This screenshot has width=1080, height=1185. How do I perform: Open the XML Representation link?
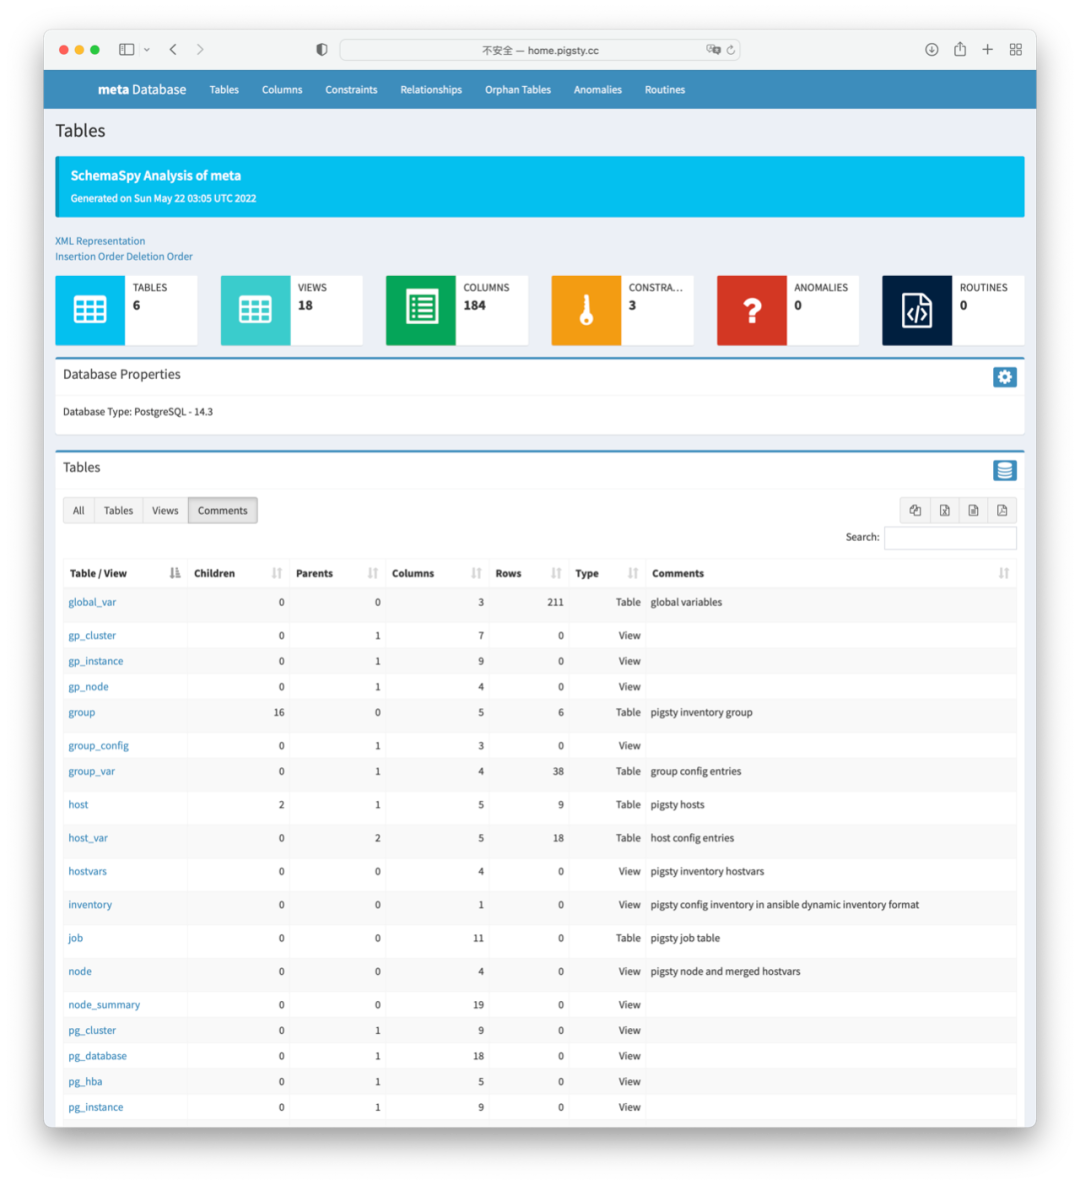point(100,241)
